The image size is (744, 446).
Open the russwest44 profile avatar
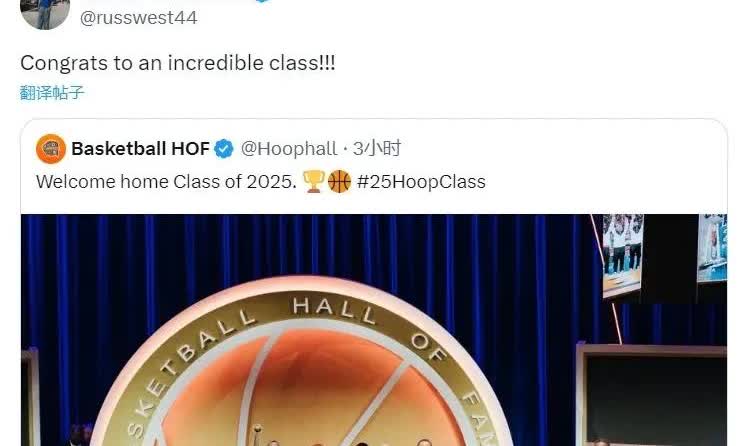coord(45,13)
